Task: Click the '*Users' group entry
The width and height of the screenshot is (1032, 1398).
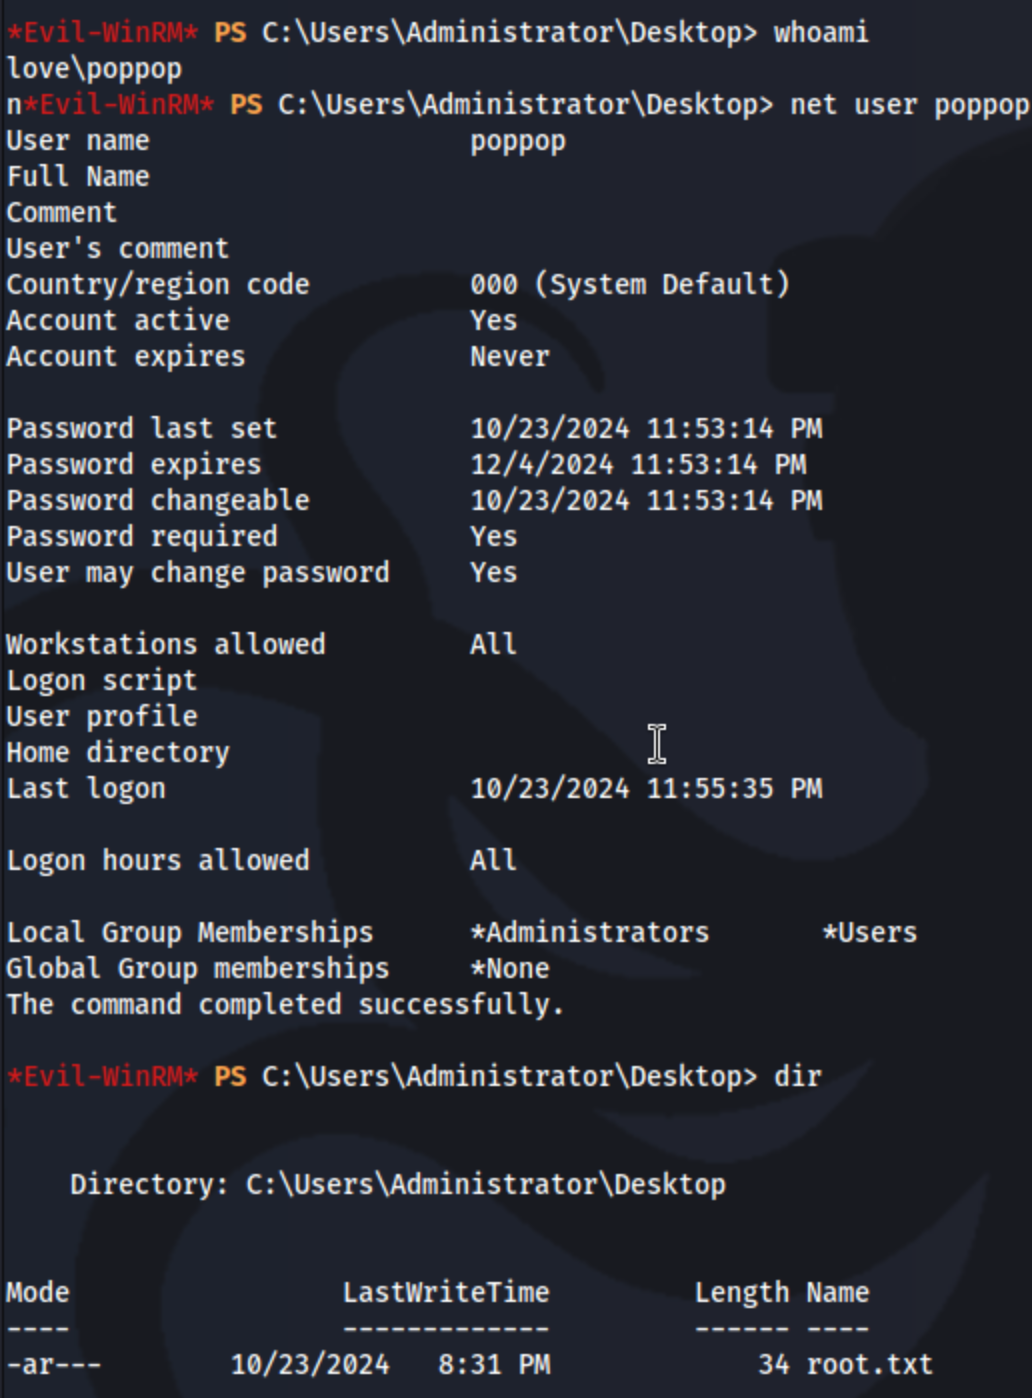Action: click(x=870, y=932)
